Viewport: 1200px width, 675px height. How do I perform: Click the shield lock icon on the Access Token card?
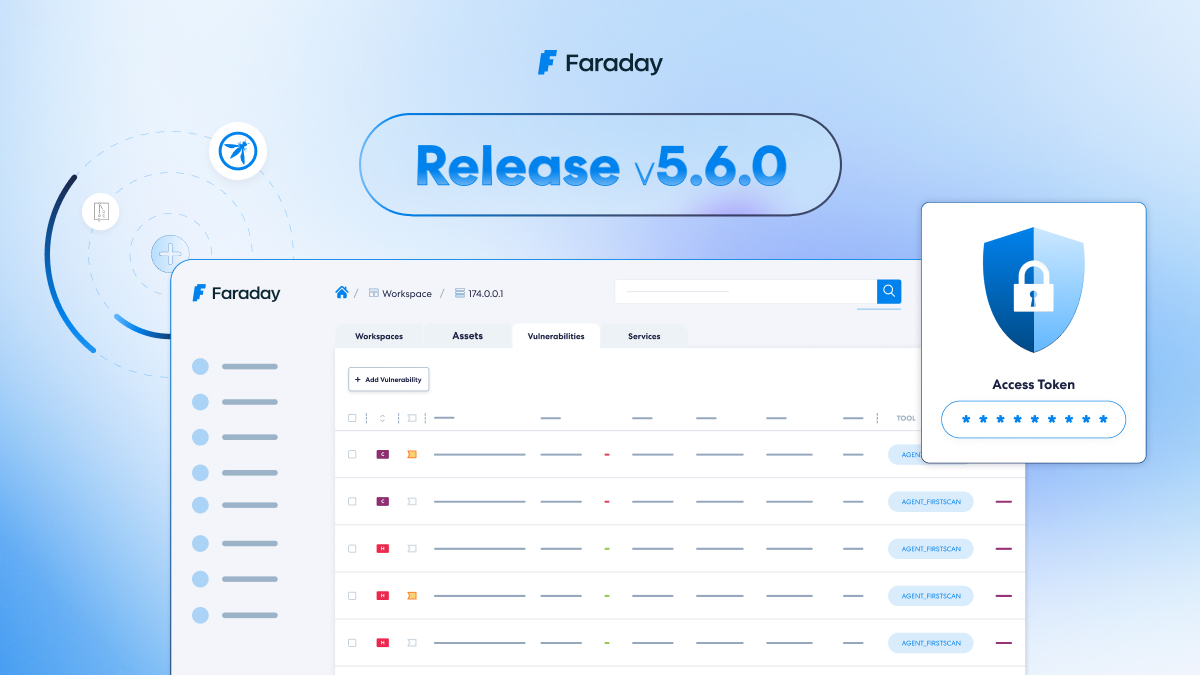1034,290
